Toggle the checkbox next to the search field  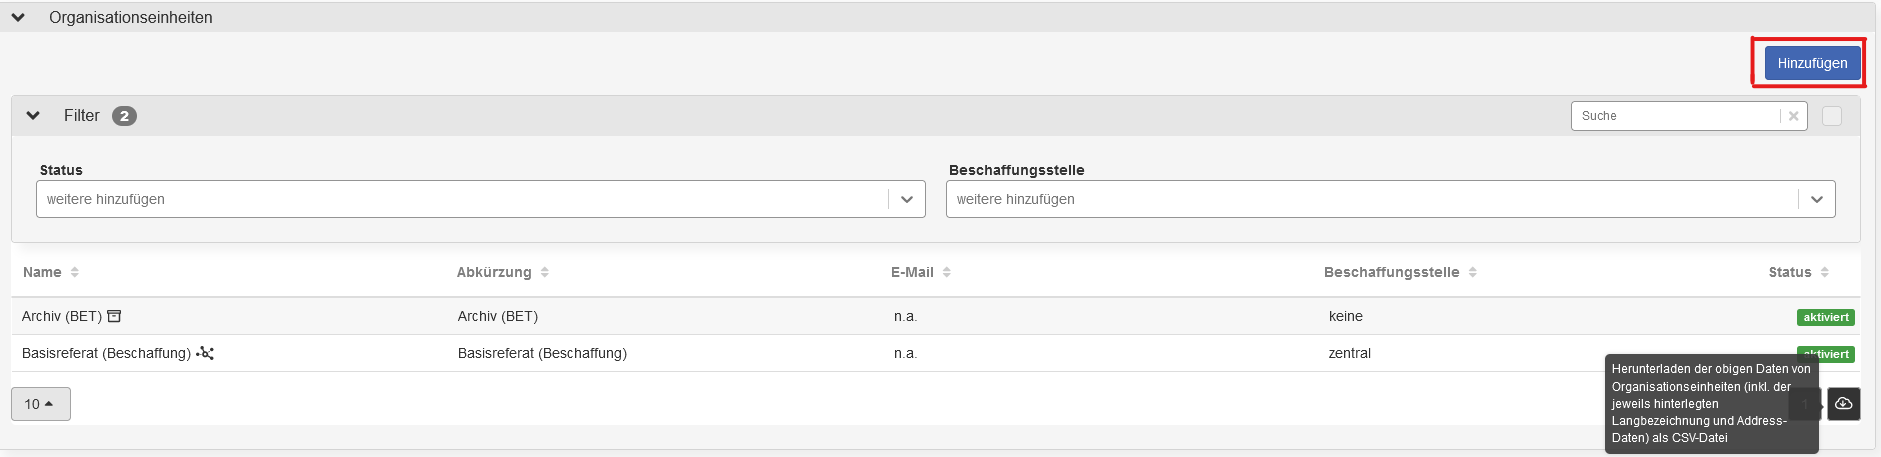click(x=1831, y=116)
